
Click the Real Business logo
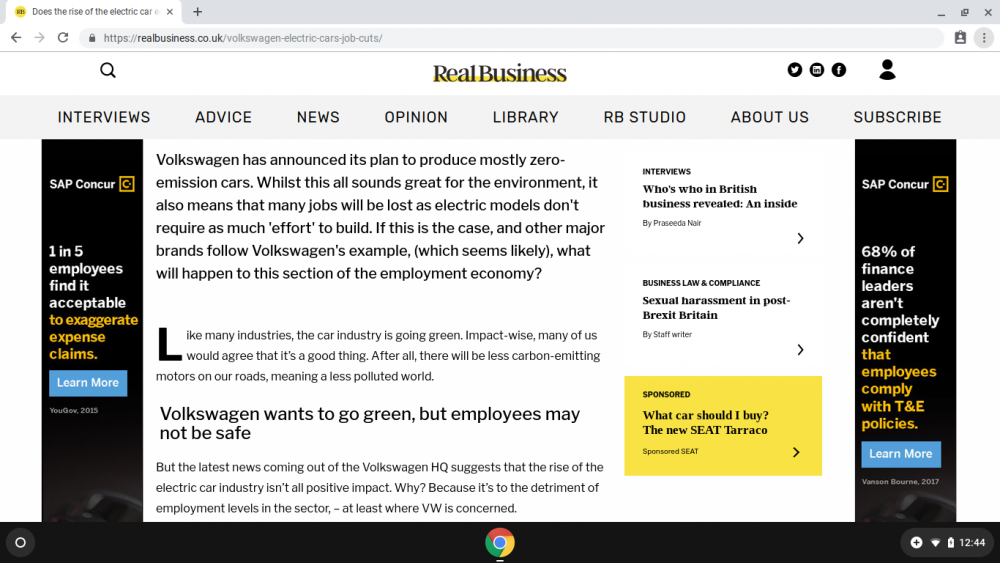click(499, 73)
